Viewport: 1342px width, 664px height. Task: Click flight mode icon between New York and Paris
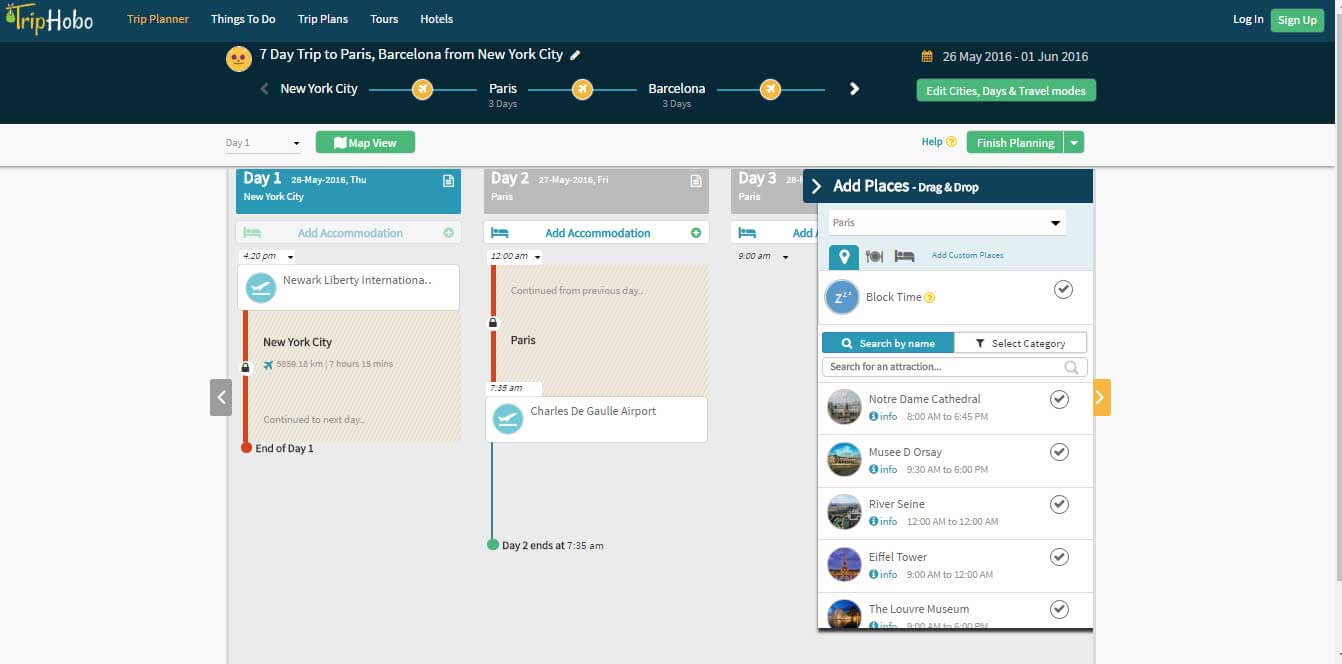(423, 89)
